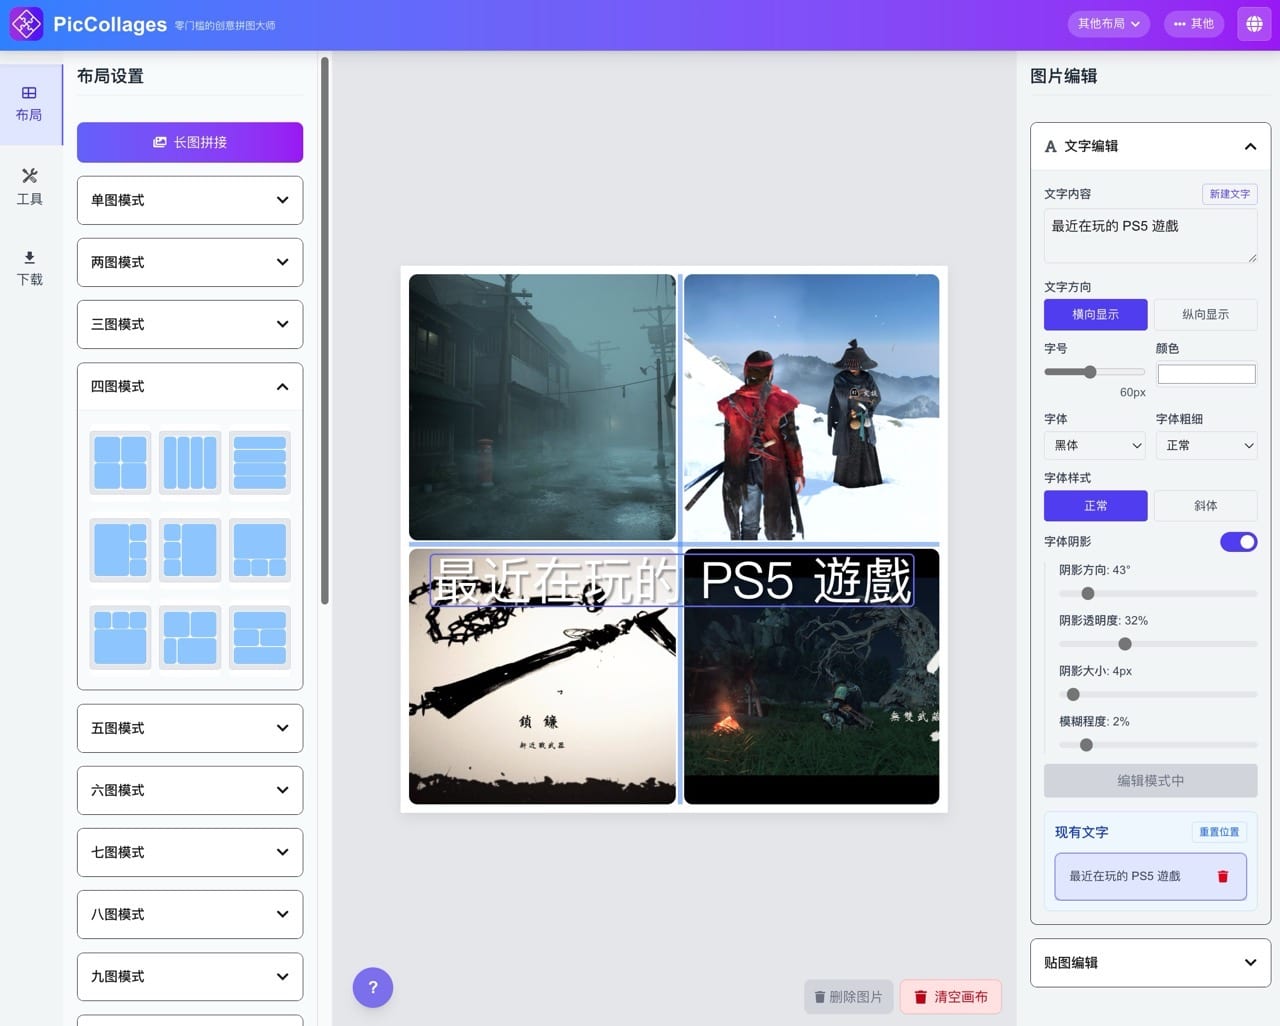This screenshot has height=1026, width=1280.
Task: Expand the 五图模式 section
Action: pyautogui.click(x=189, y=728)
